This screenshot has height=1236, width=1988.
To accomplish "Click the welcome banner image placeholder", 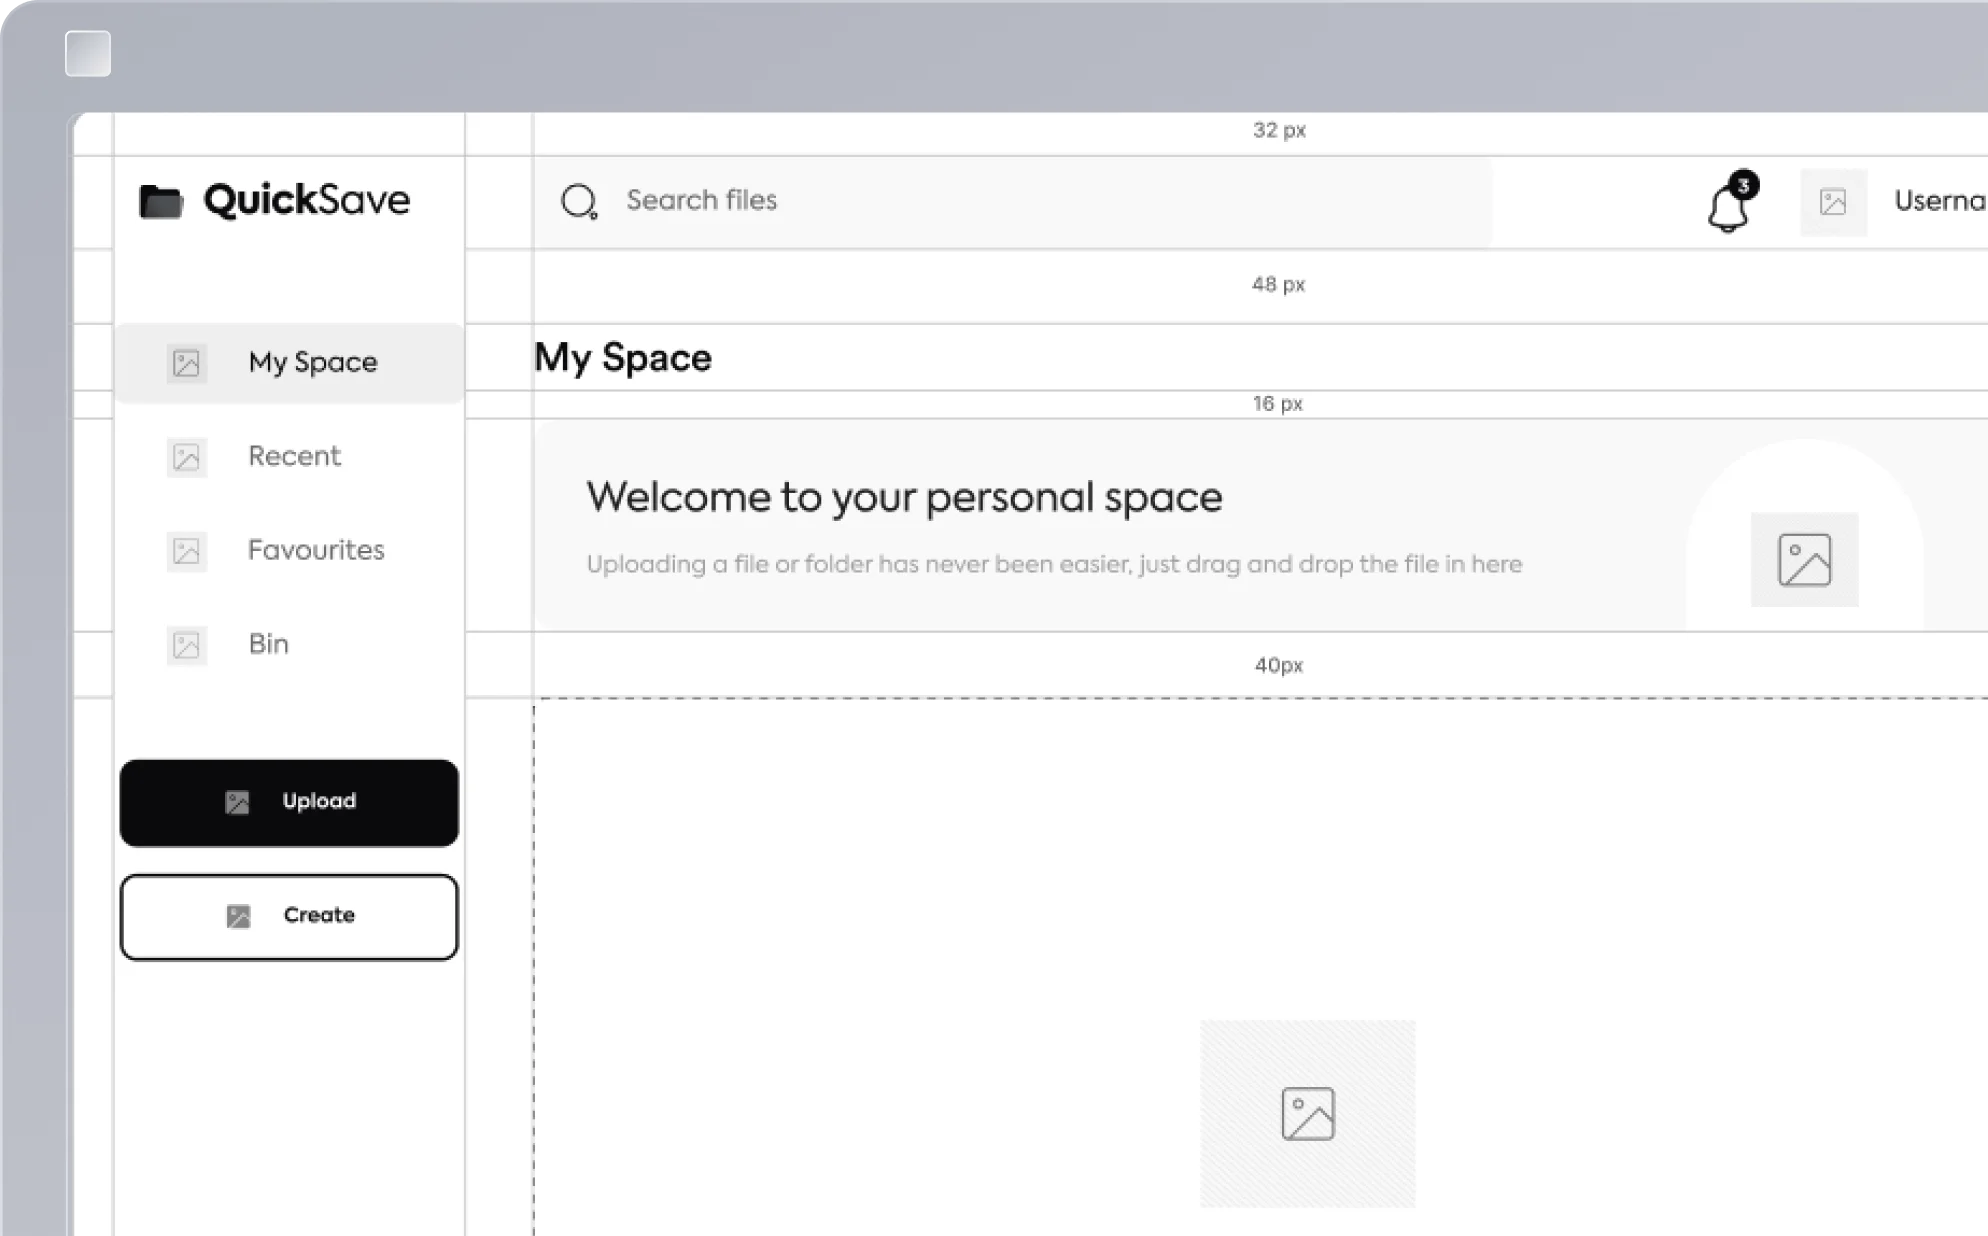I will point(1804,559).
